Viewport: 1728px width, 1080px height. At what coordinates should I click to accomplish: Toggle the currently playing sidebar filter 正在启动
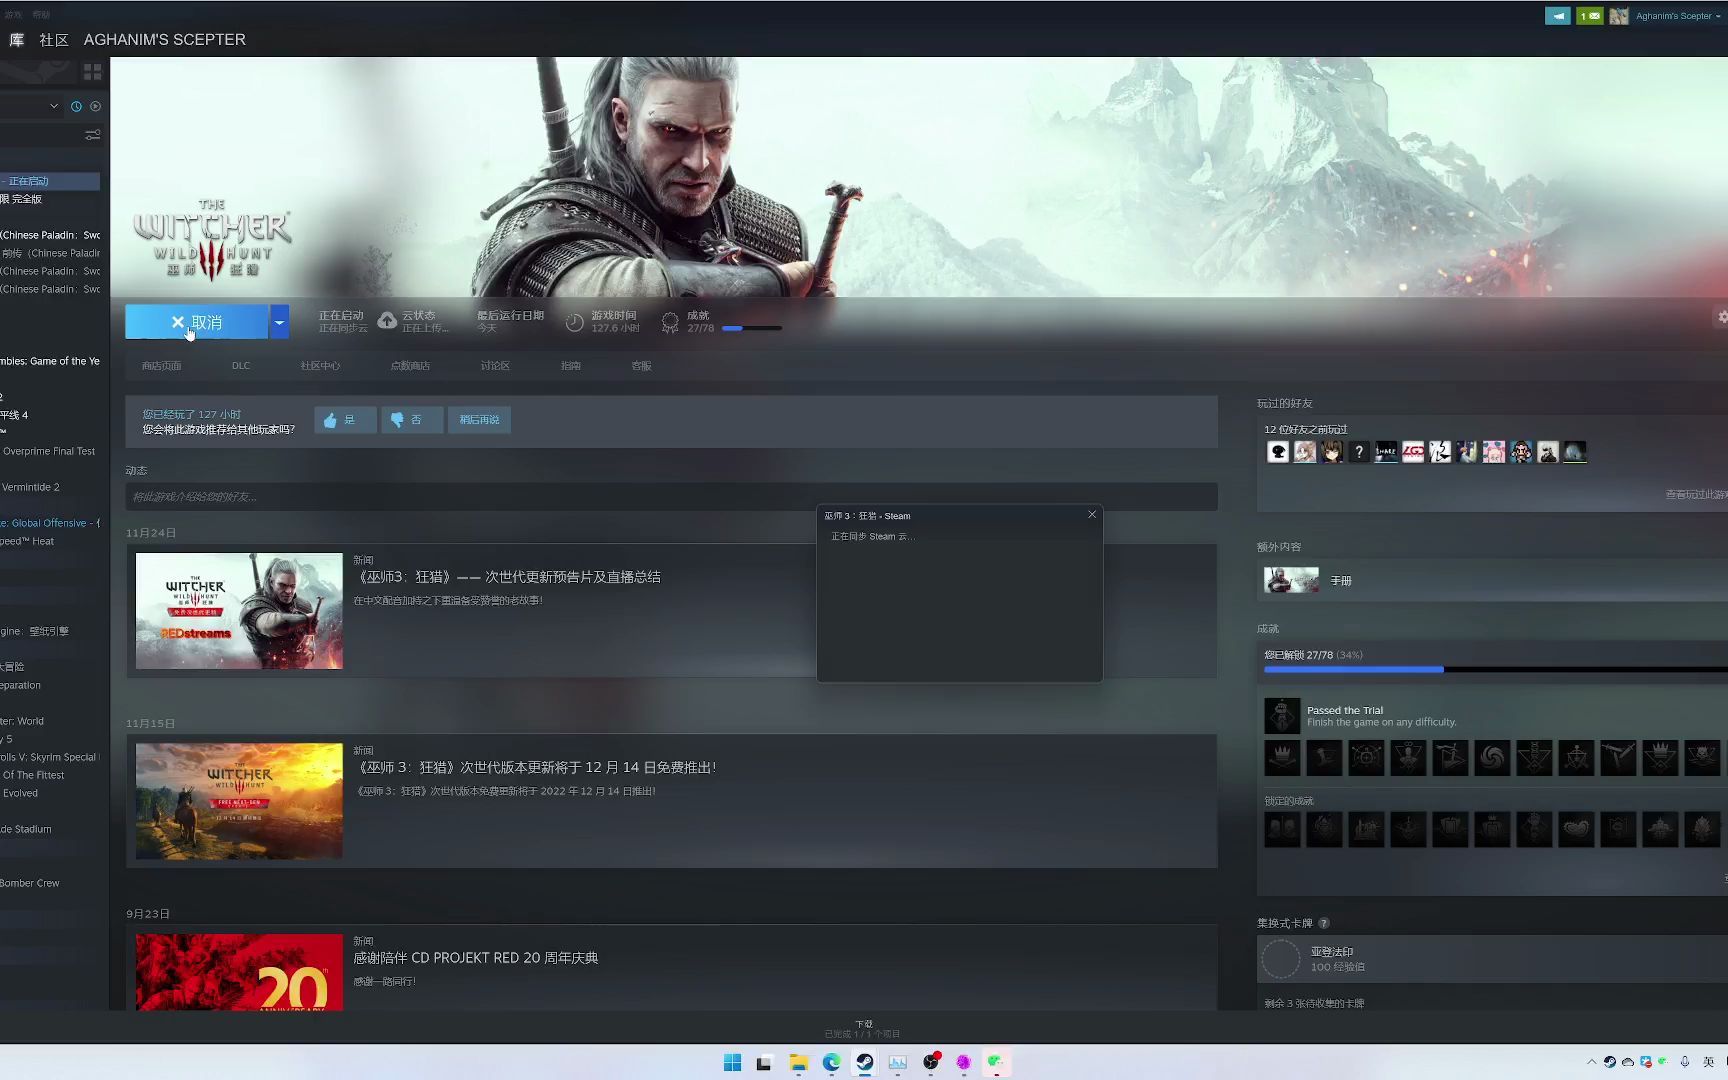click(x=49, y=181)
